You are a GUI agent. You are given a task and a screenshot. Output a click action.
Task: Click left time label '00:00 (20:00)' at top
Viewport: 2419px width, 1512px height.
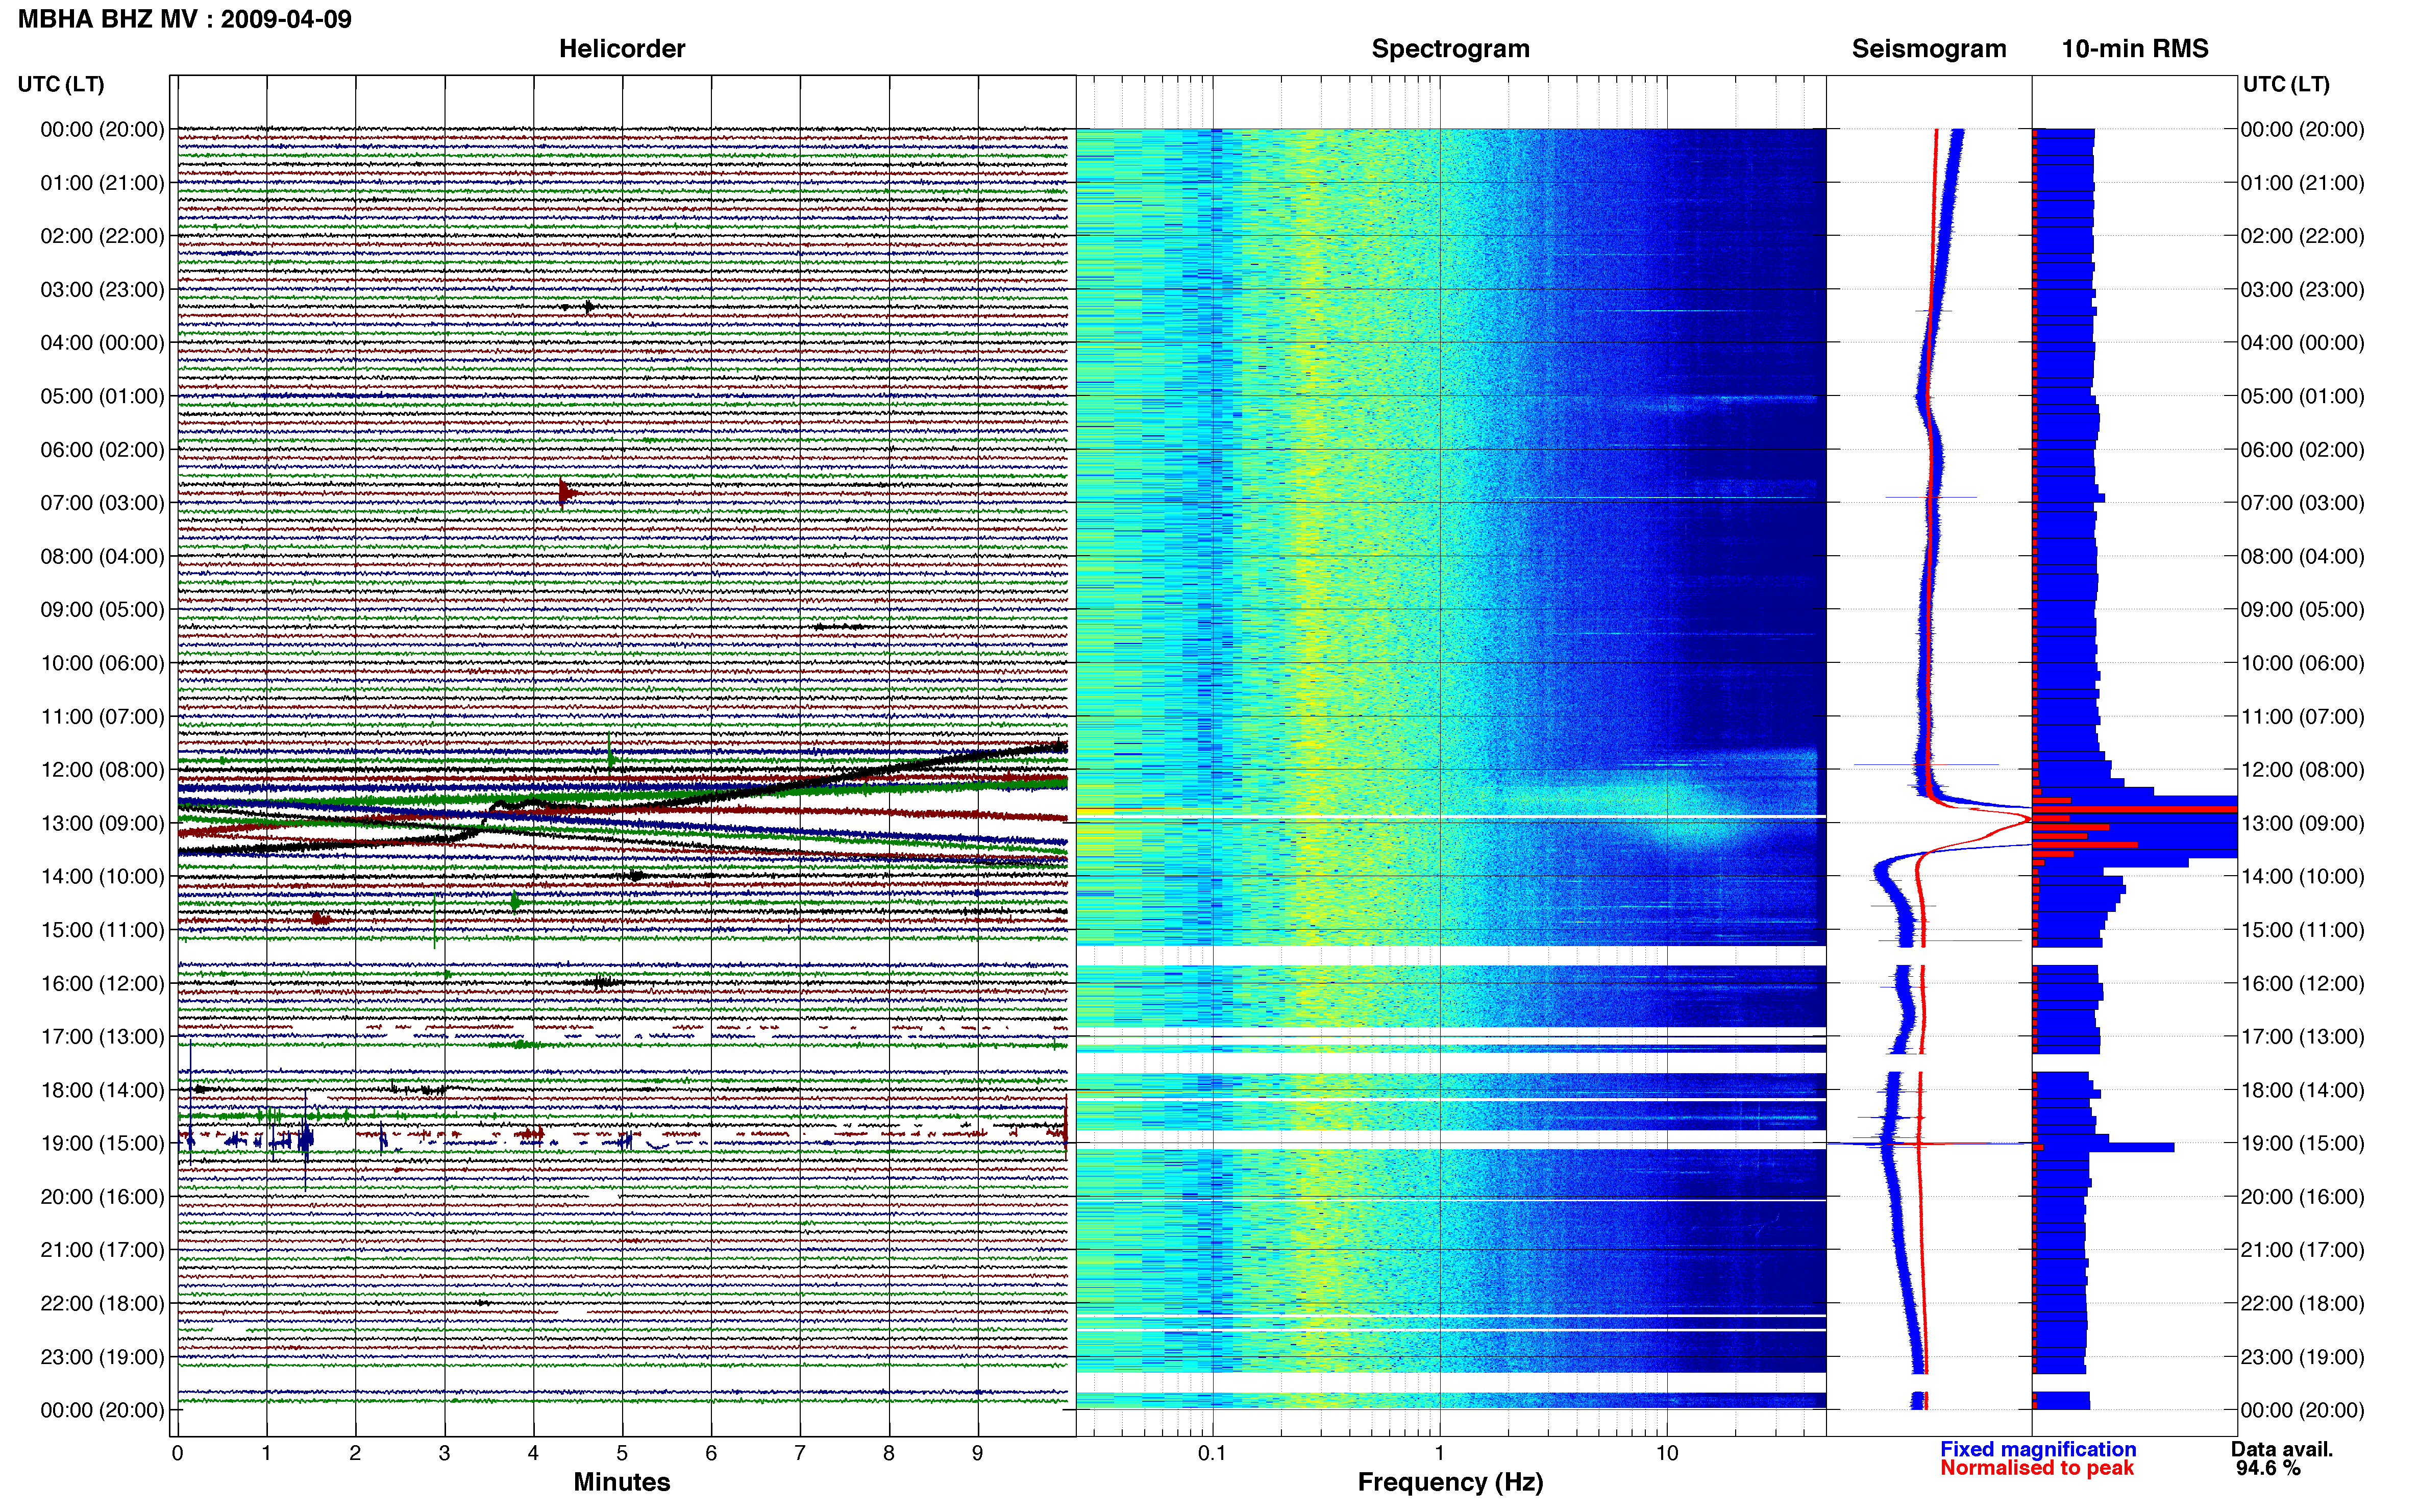click(102, 129)
